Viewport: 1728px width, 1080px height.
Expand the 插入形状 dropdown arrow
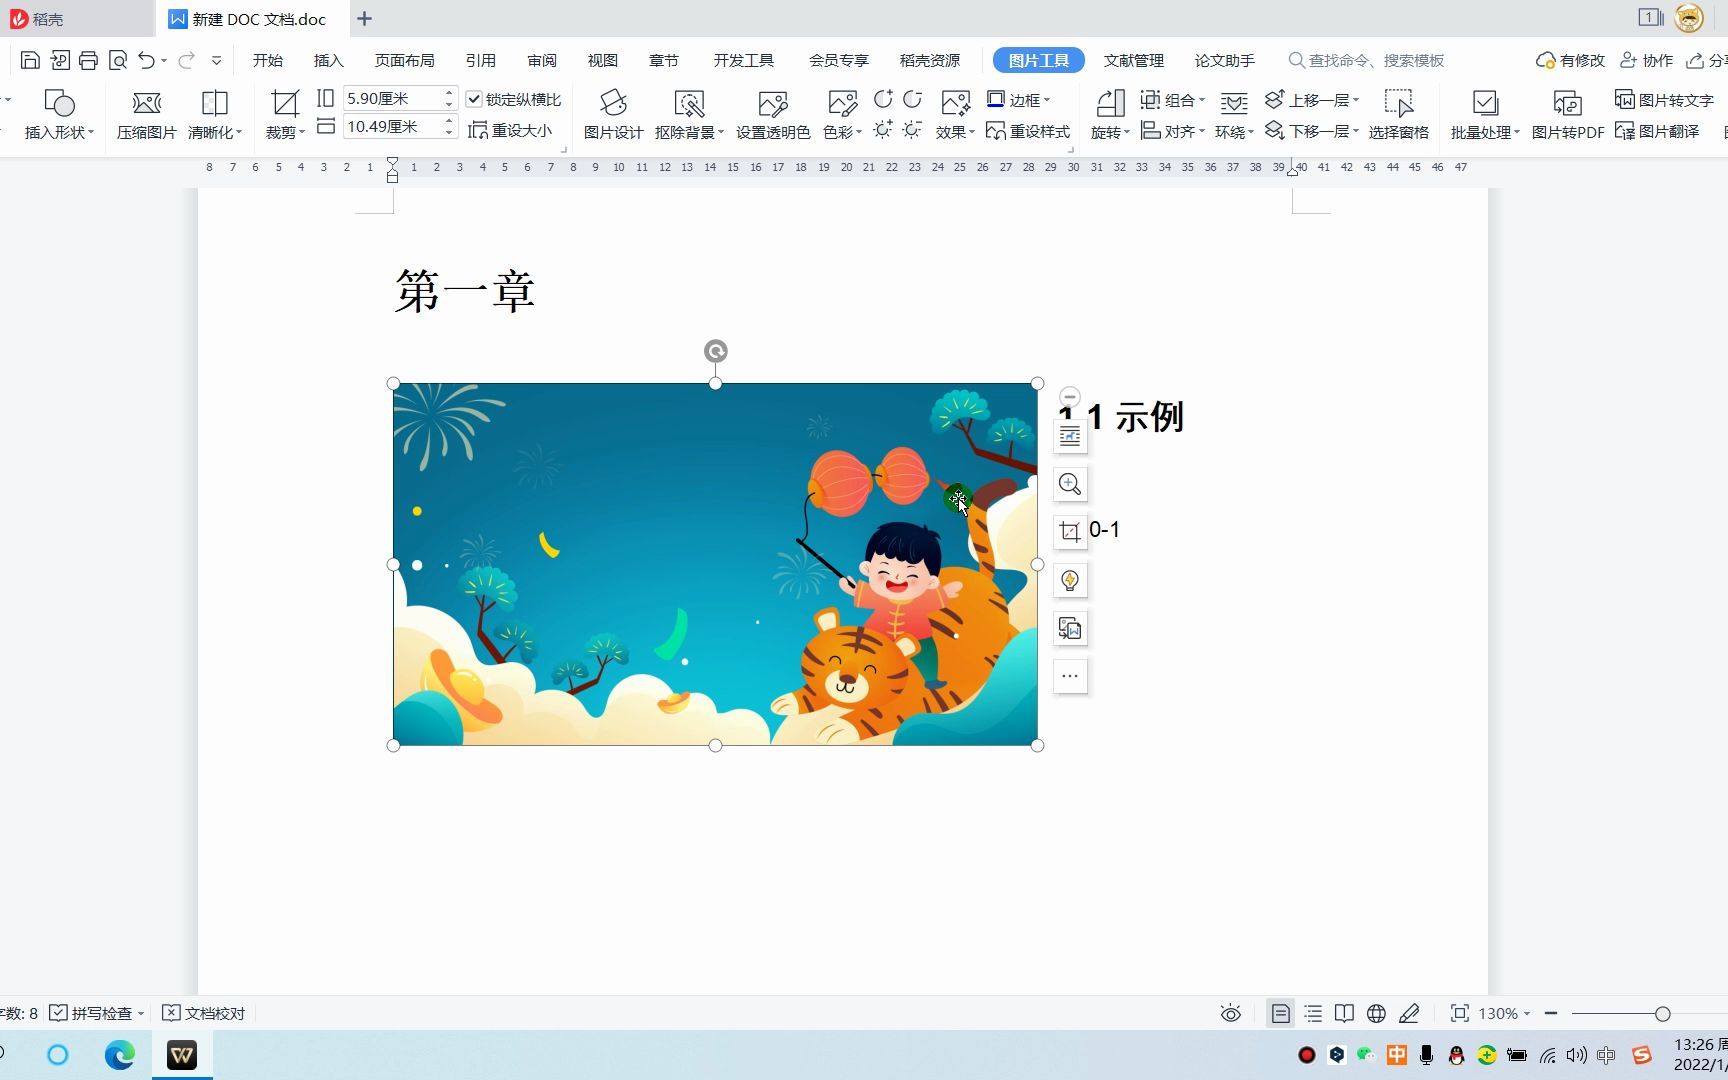91,133
